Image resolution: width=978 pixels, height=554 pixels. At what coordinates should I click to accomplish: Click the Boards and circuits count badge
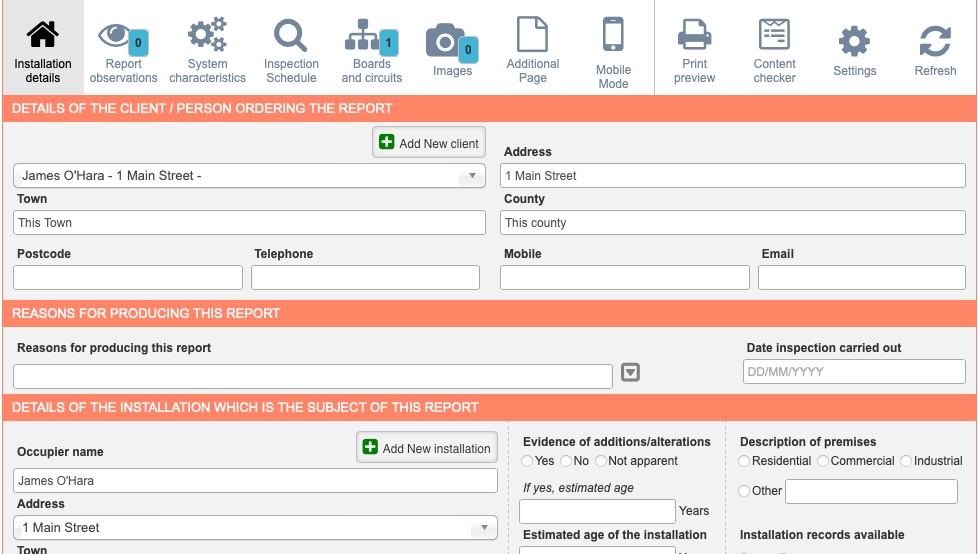click(x=389, y=42)
